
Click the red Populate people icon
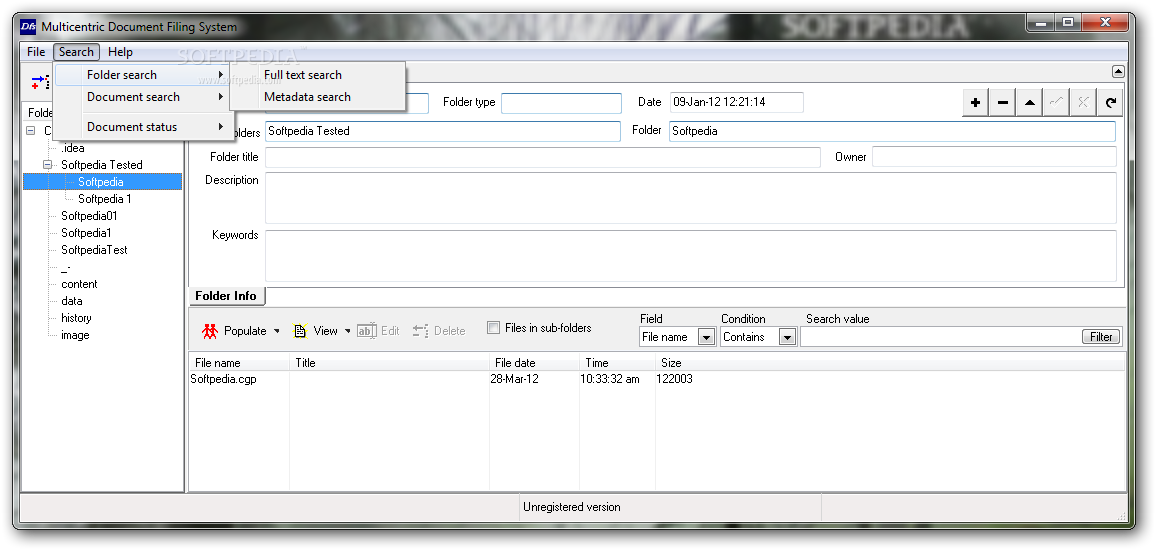(210, 331)
